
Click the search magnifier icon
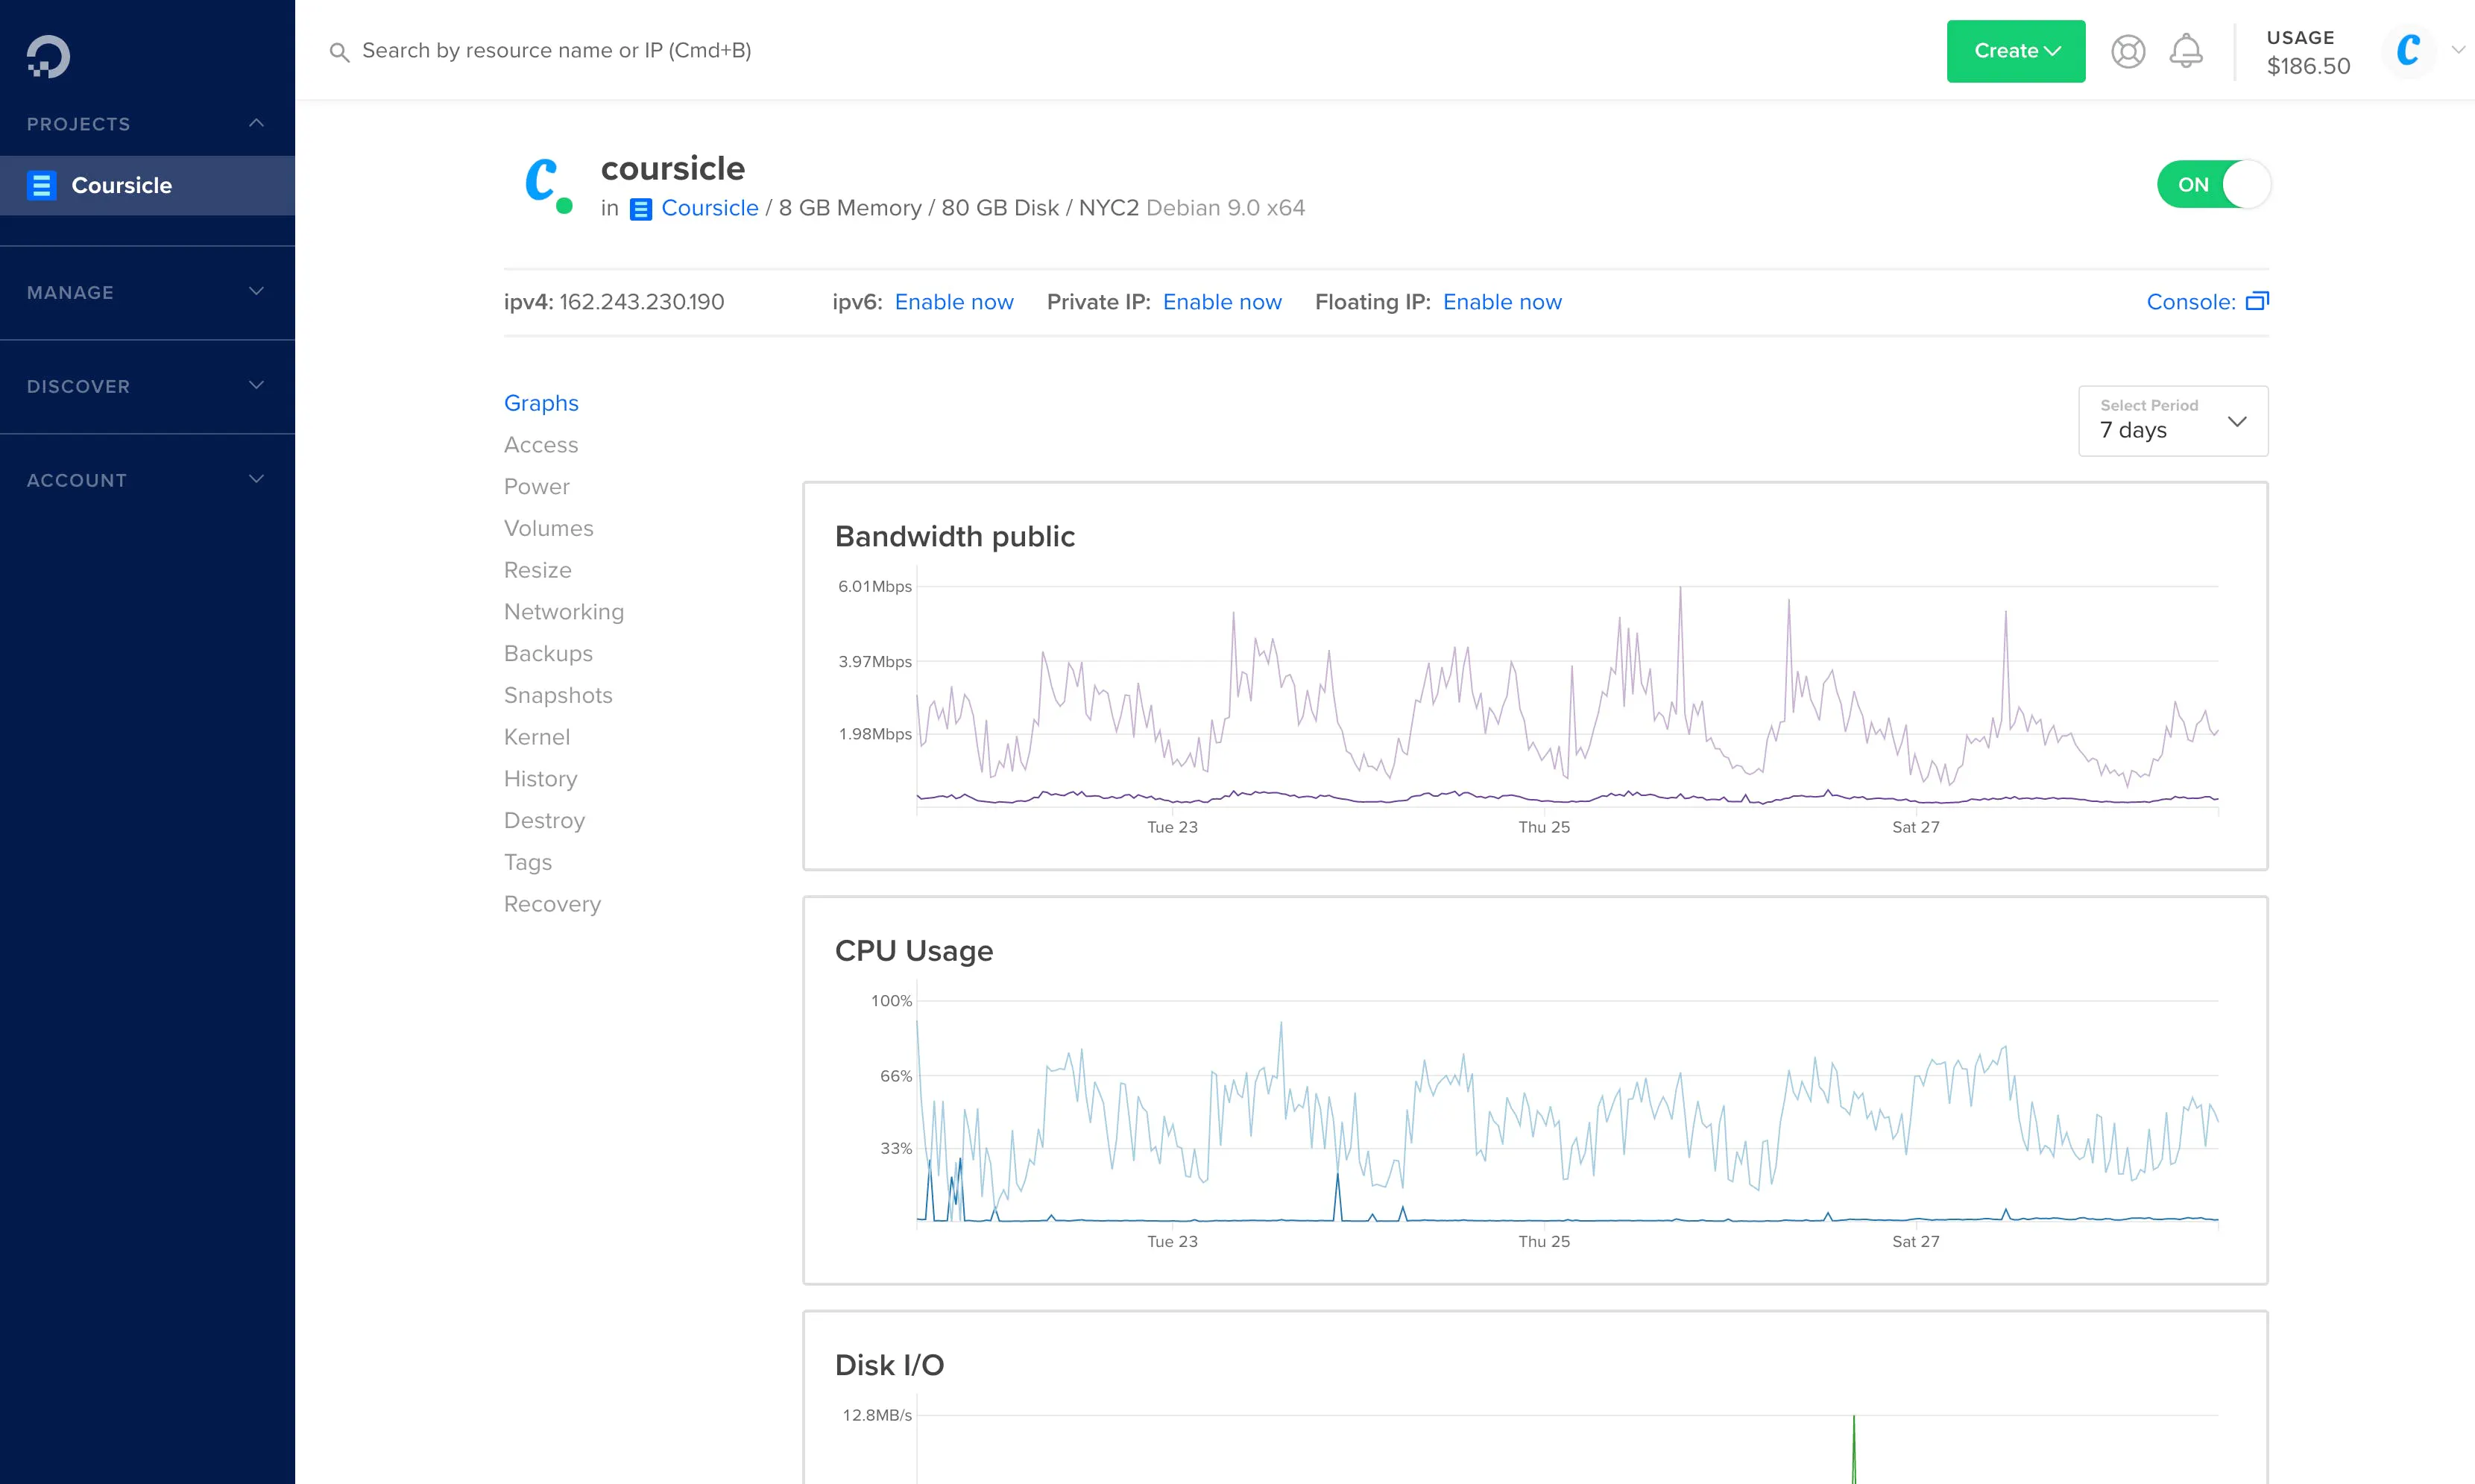click(339, 52)
